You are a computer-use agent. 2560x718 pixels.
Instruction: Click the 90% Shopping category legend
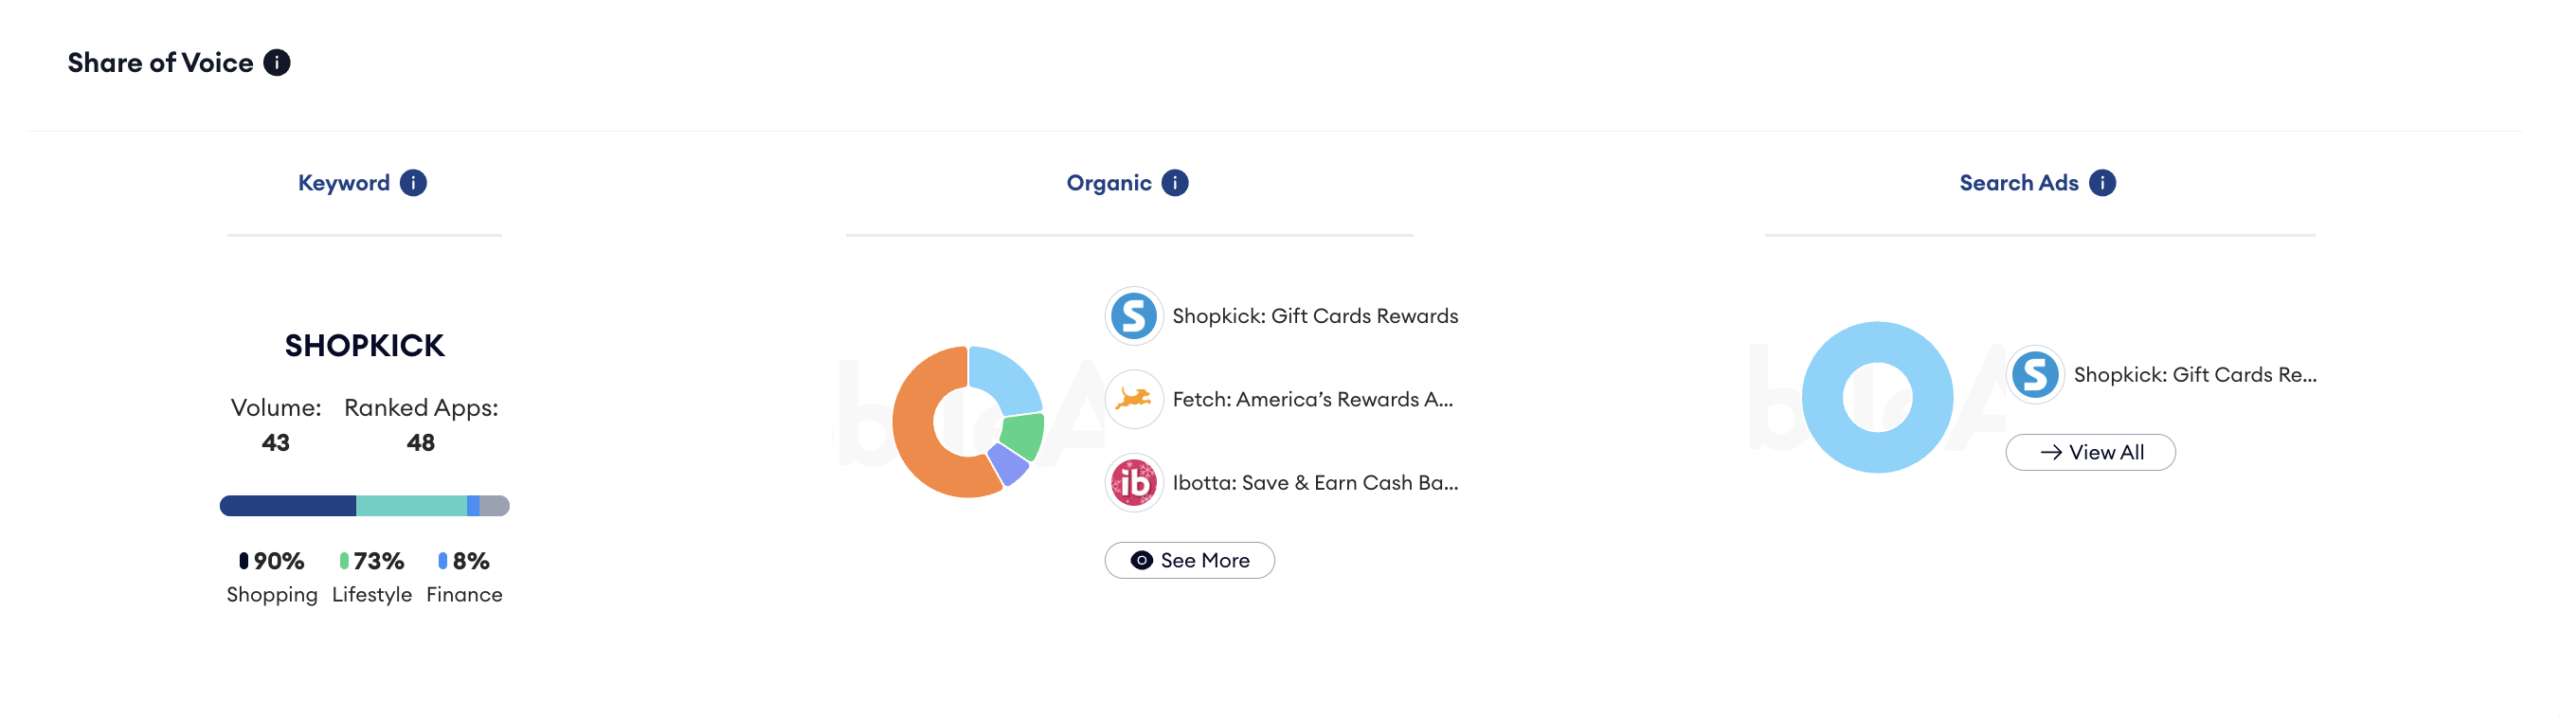(x=272, y=578)
